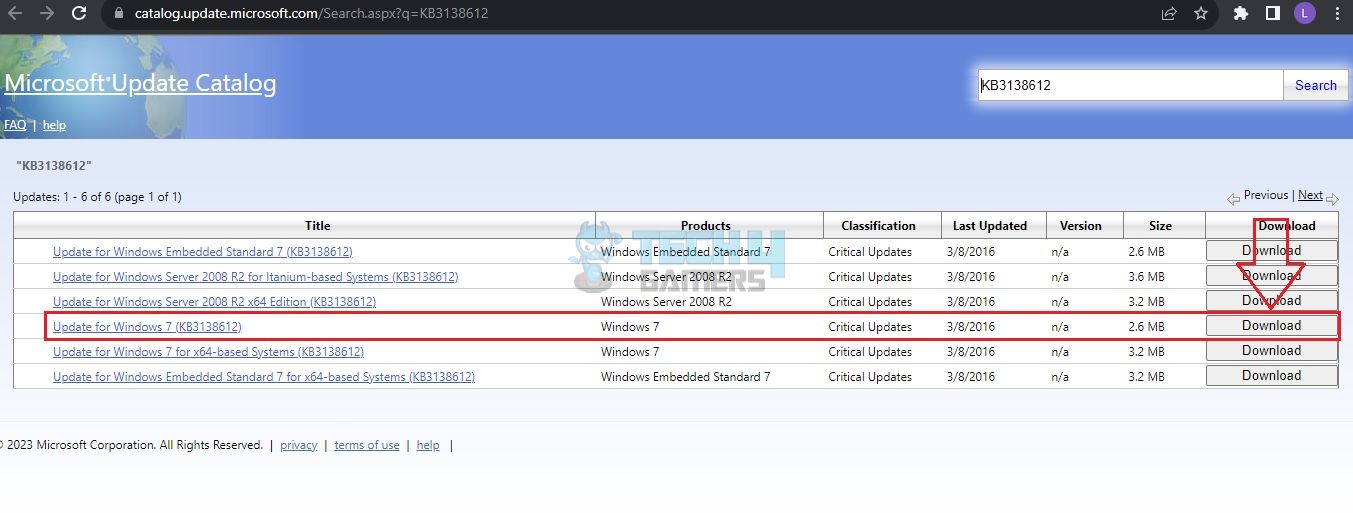Open the terms of use link

click(x=367, y=445)
